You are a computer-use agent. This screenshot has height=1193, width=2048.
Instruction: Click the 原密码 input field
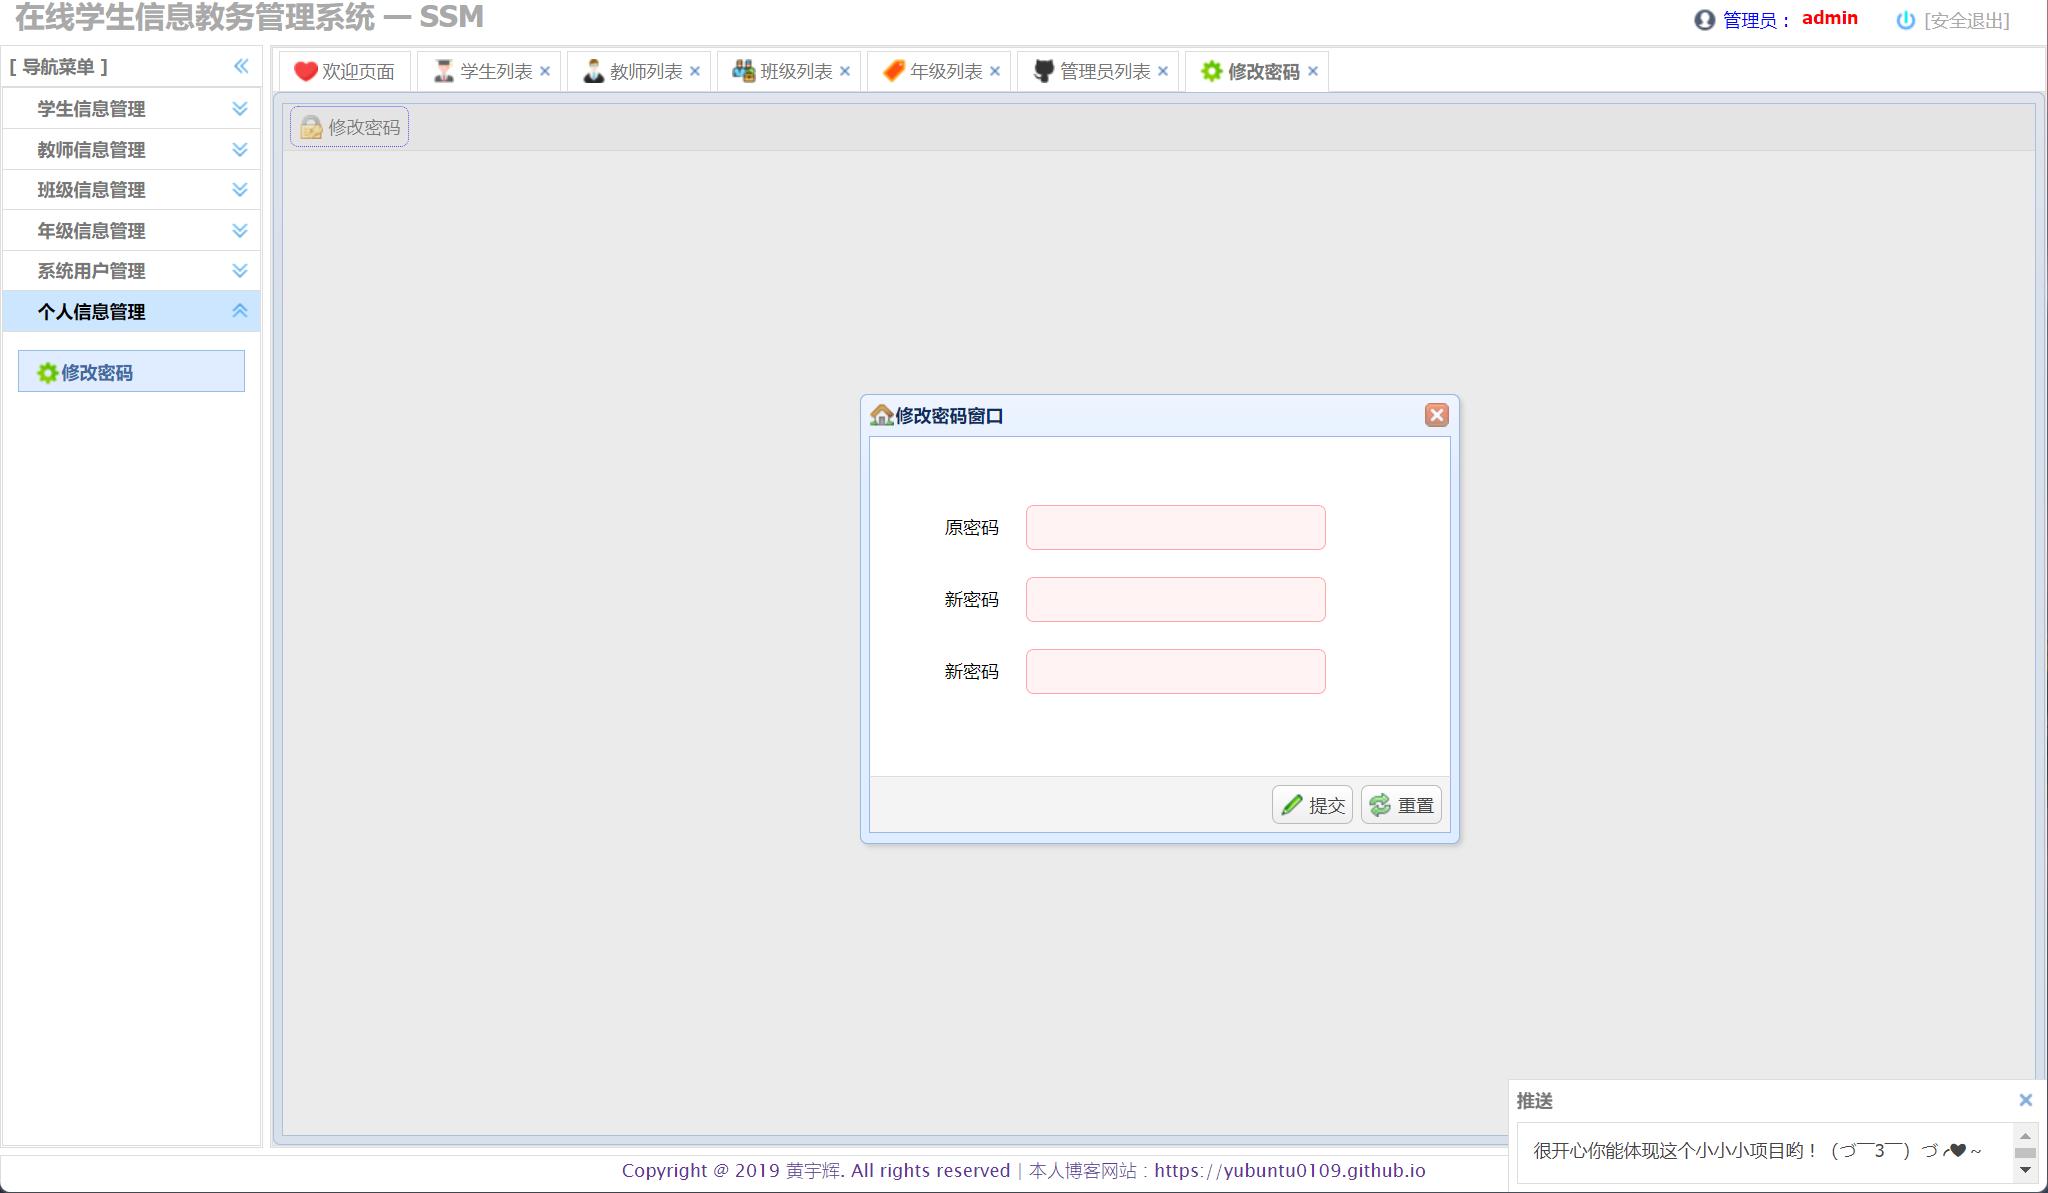coord(1175,527)
